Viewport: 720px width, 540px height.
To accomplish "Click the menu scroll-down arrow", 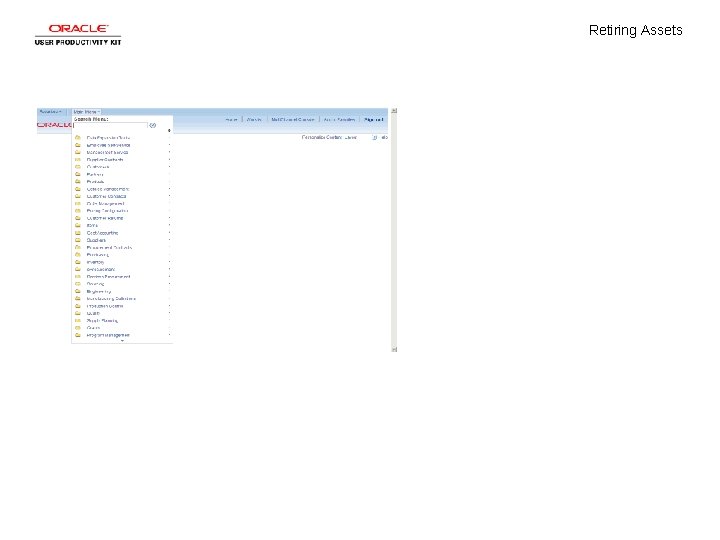I will click(122, 341).
